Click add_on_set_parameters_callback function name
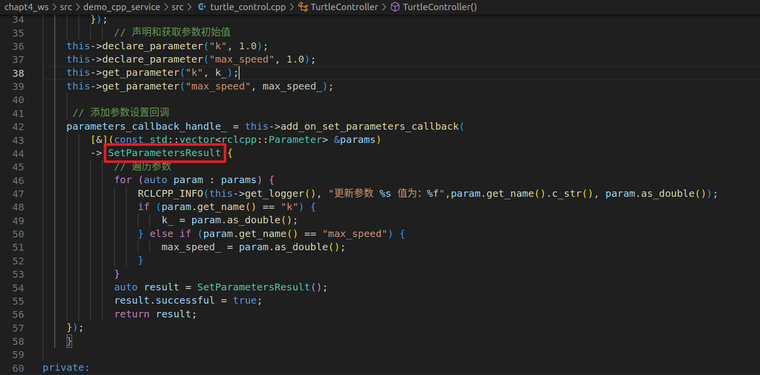760x375 pixels. 369,127
